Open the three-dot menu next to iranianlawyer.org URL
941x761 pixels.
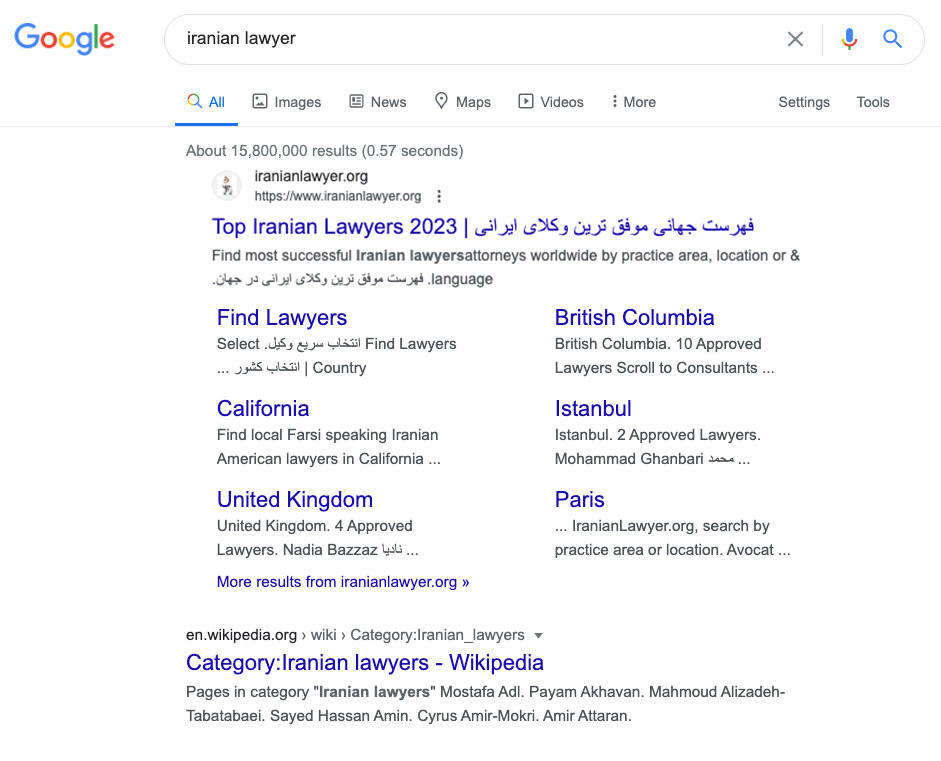(x=439, y=196)
